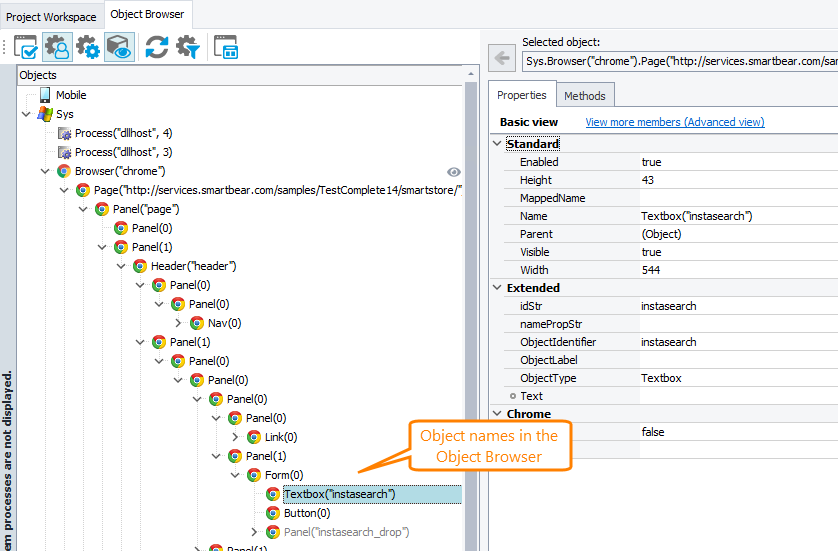Click the eye icon on Browser("chrome") row
This screenshot has height=551, width=838.
[453, 171]
